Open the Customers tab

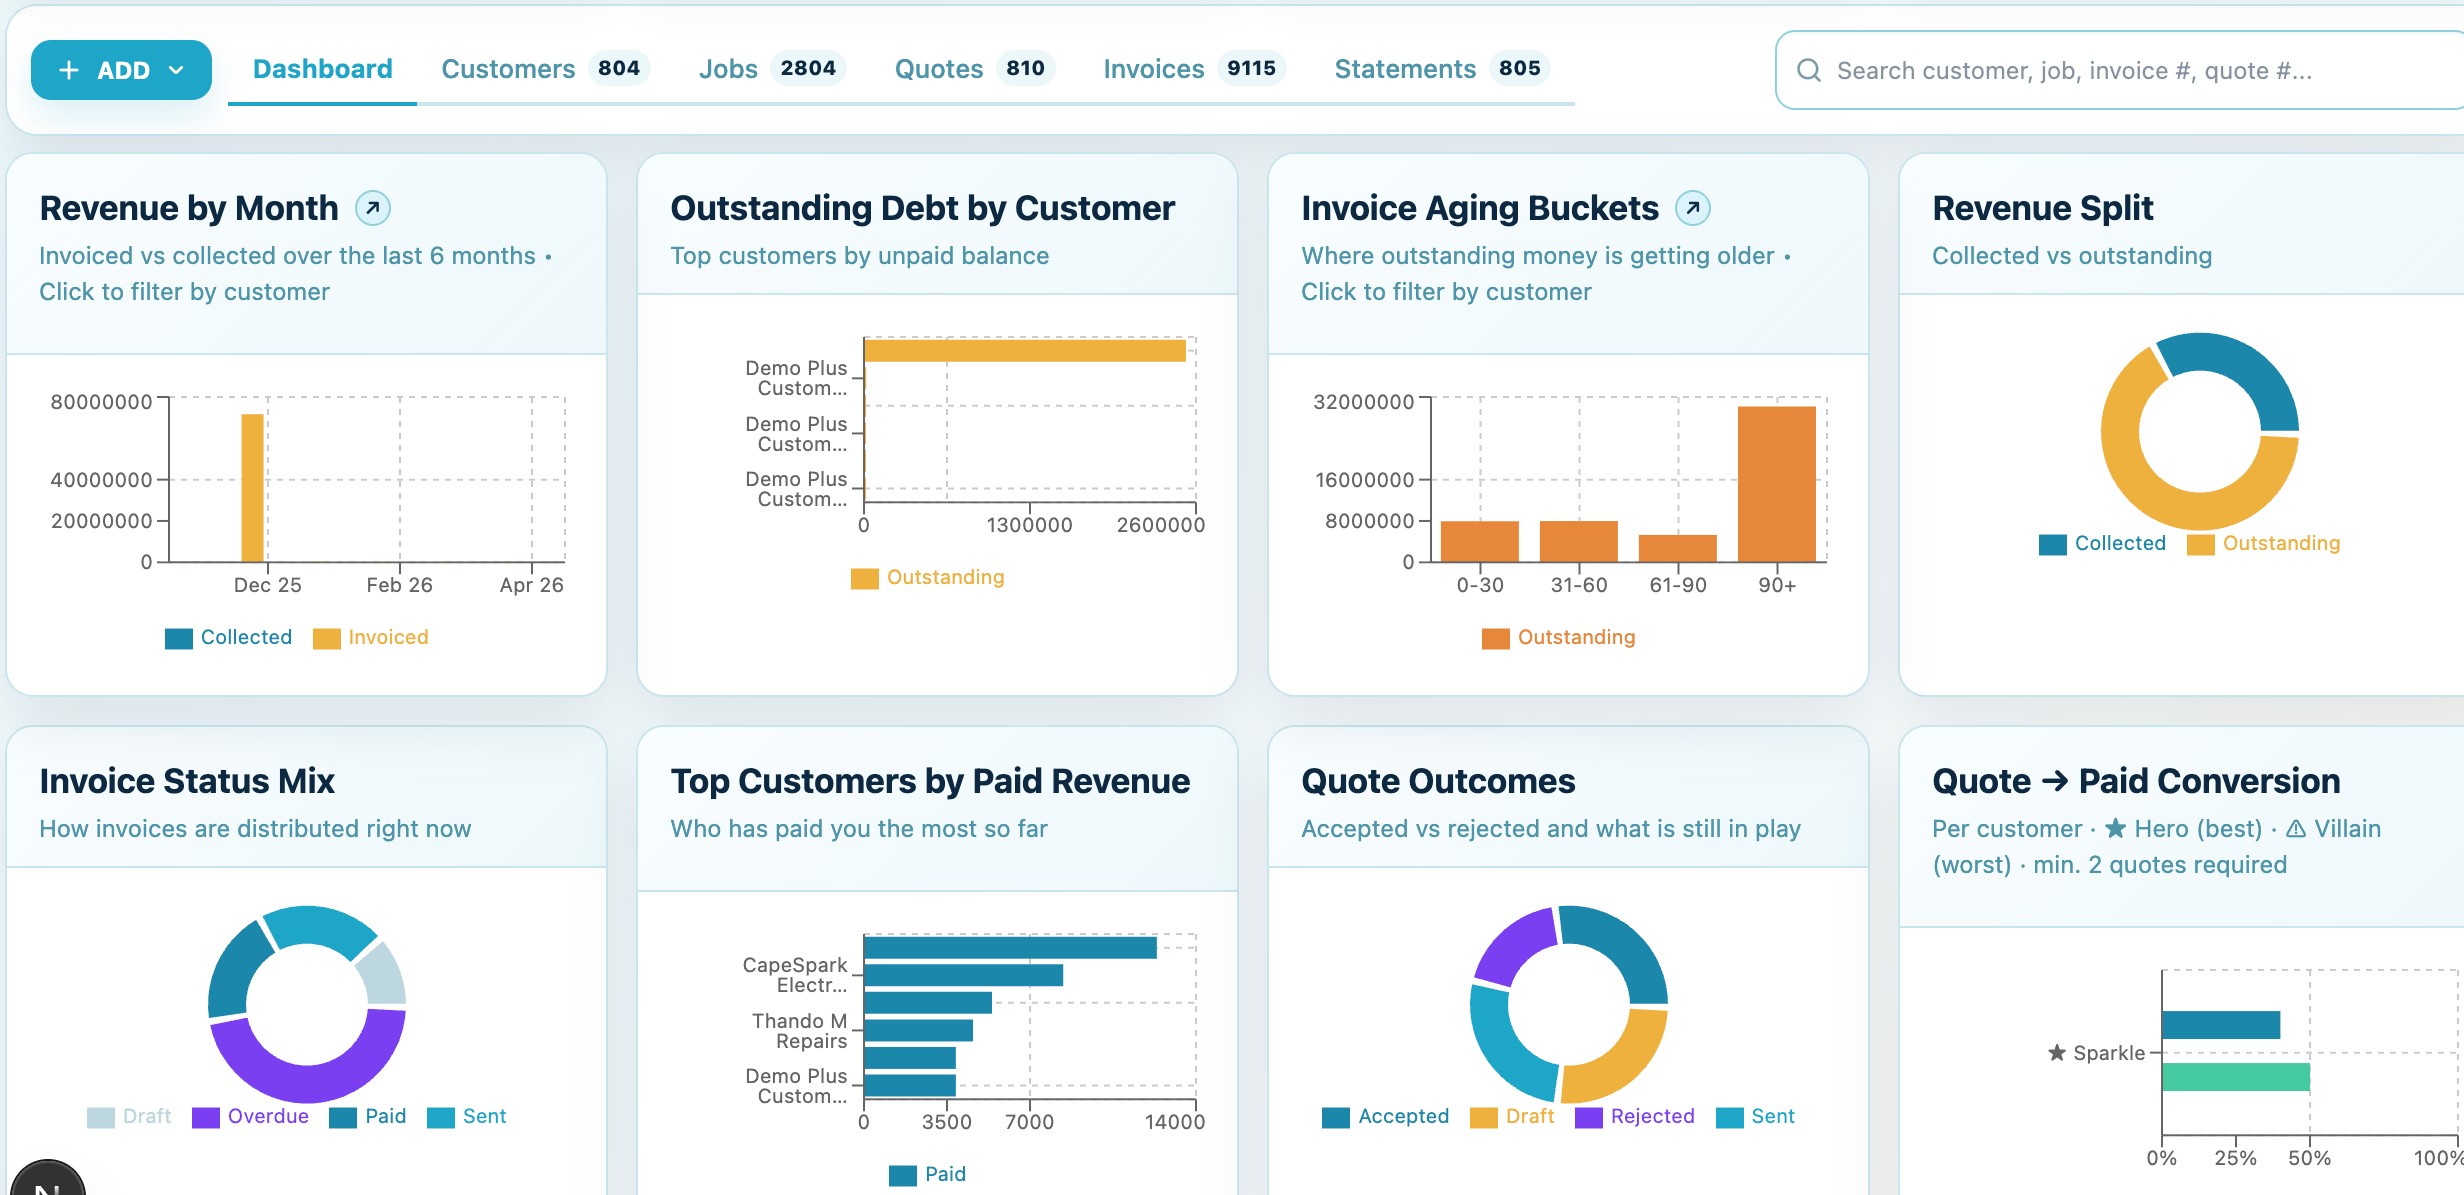tap(507, 68)
